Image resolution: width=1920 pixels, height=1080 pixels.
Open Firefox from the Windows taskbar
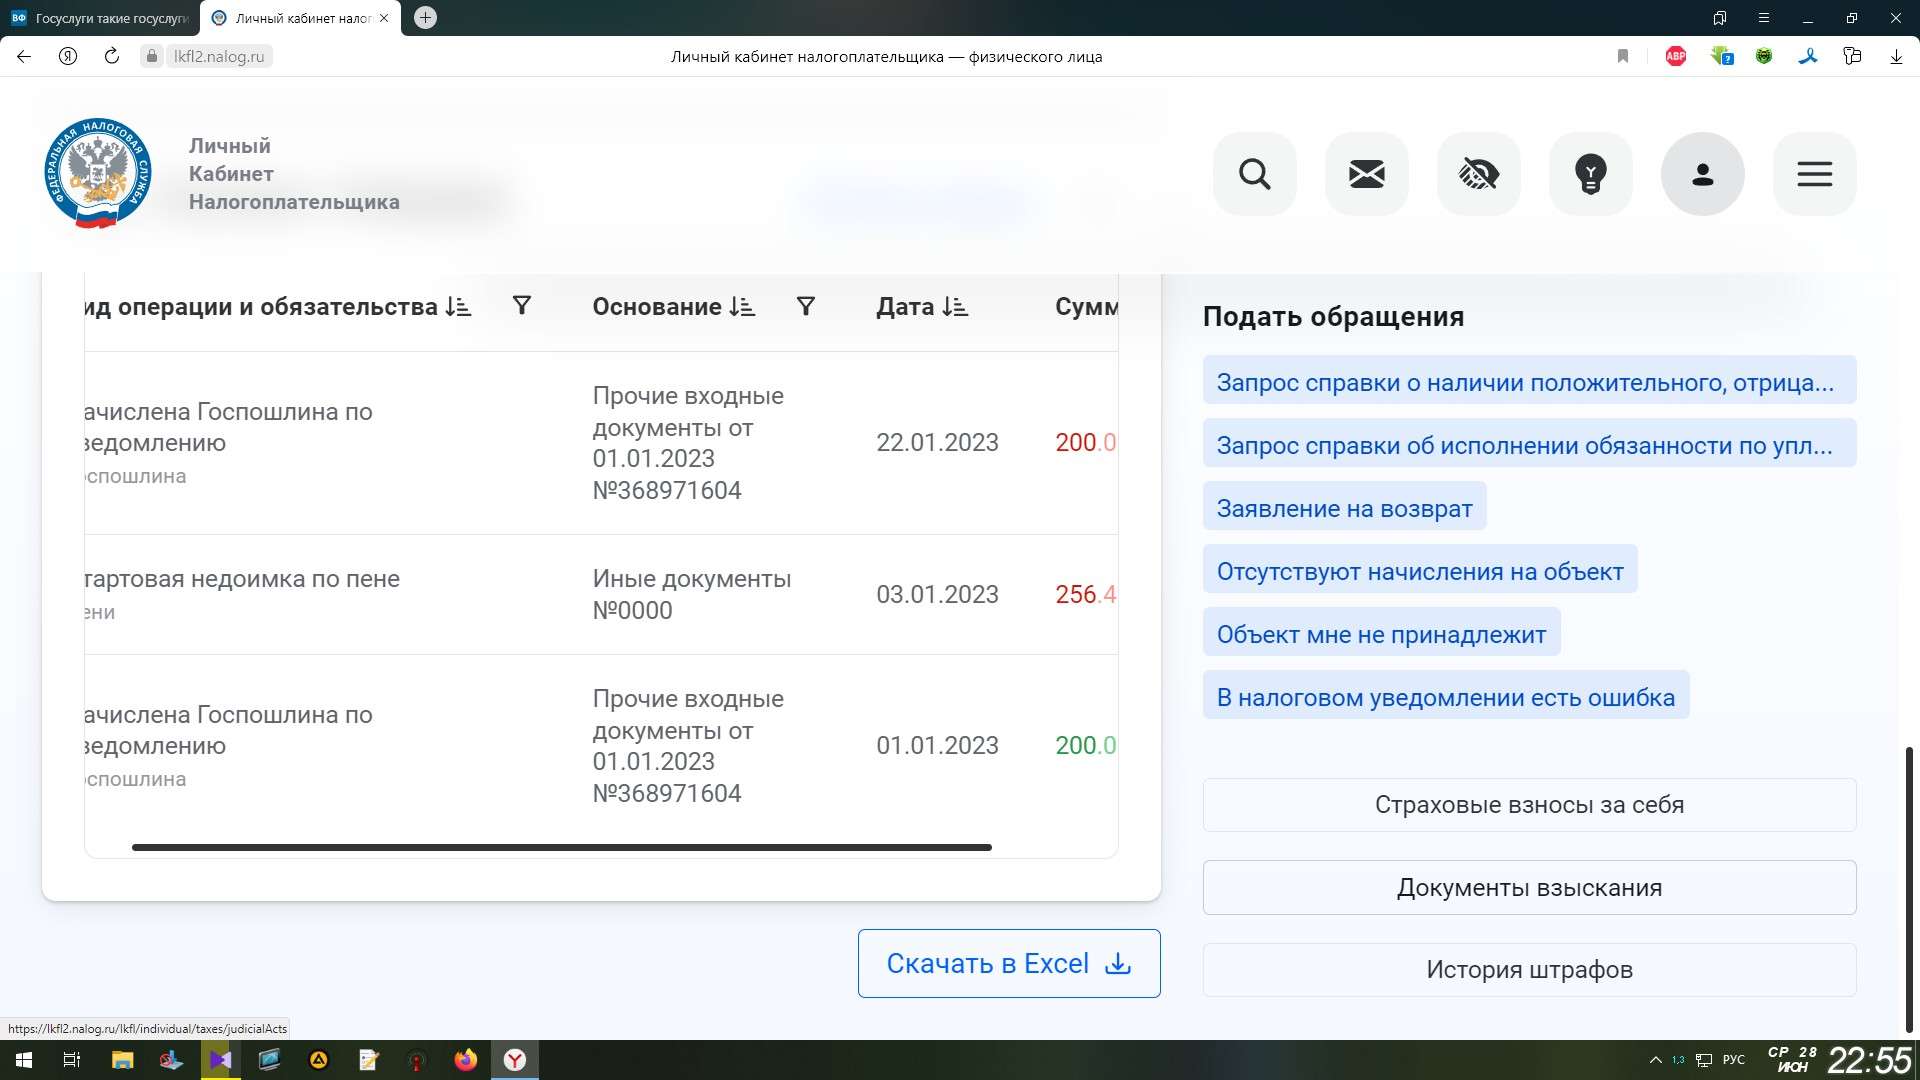(x=465, y=1060)
